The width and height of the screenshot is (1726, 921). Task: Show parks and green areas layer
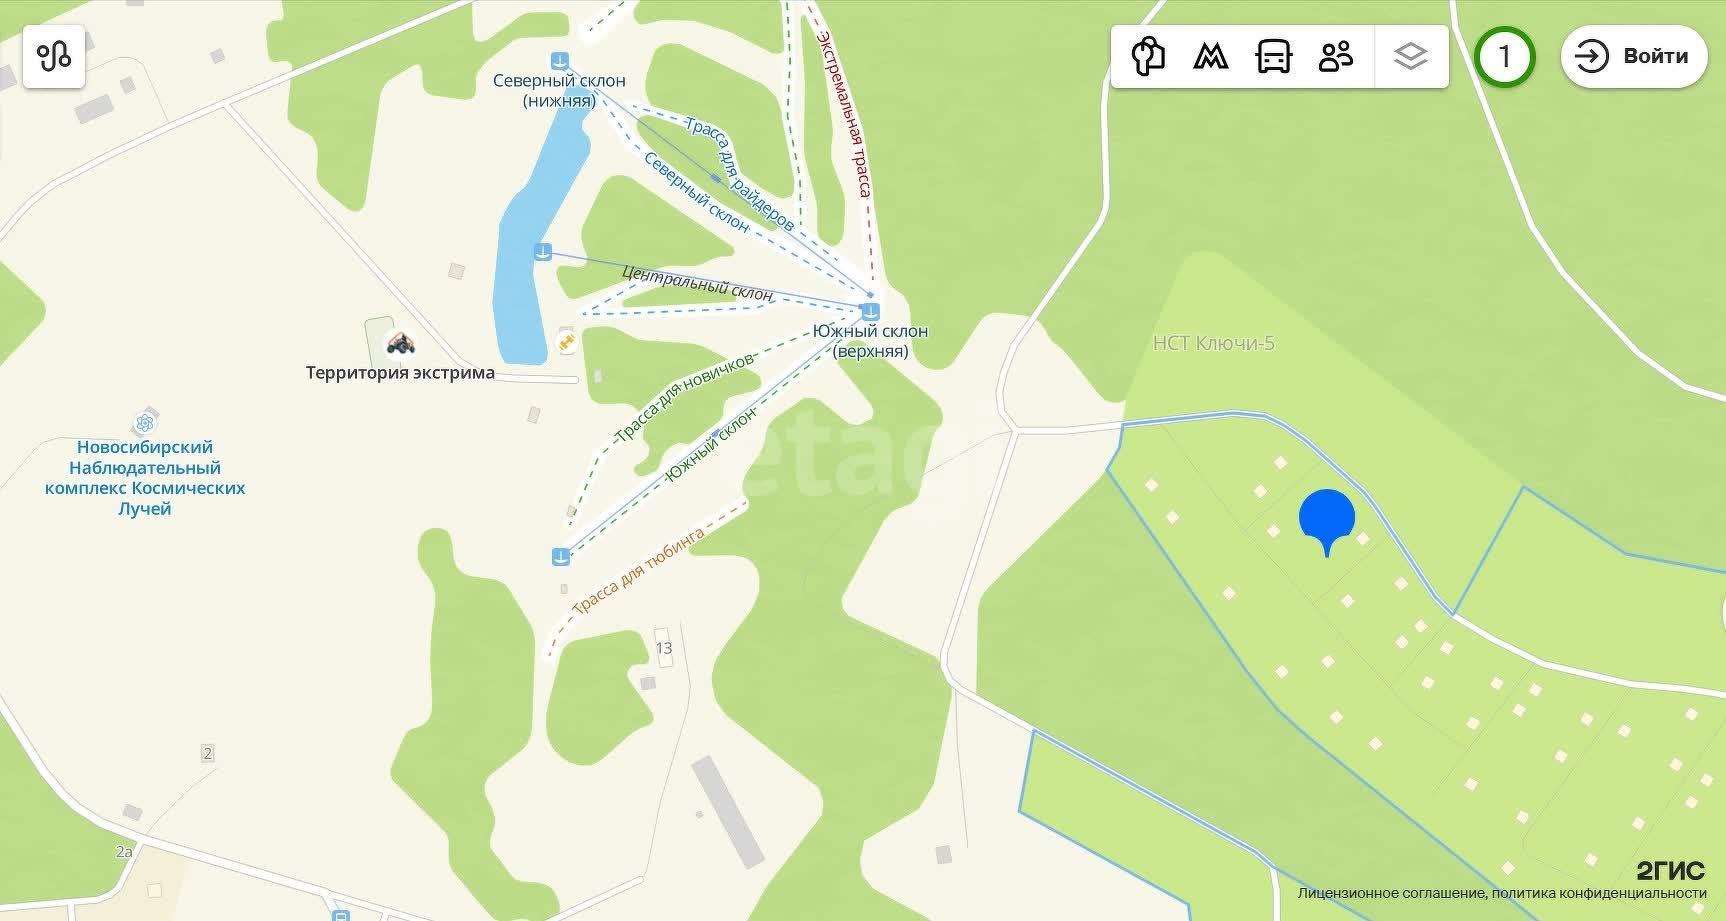click(1148, 56)
